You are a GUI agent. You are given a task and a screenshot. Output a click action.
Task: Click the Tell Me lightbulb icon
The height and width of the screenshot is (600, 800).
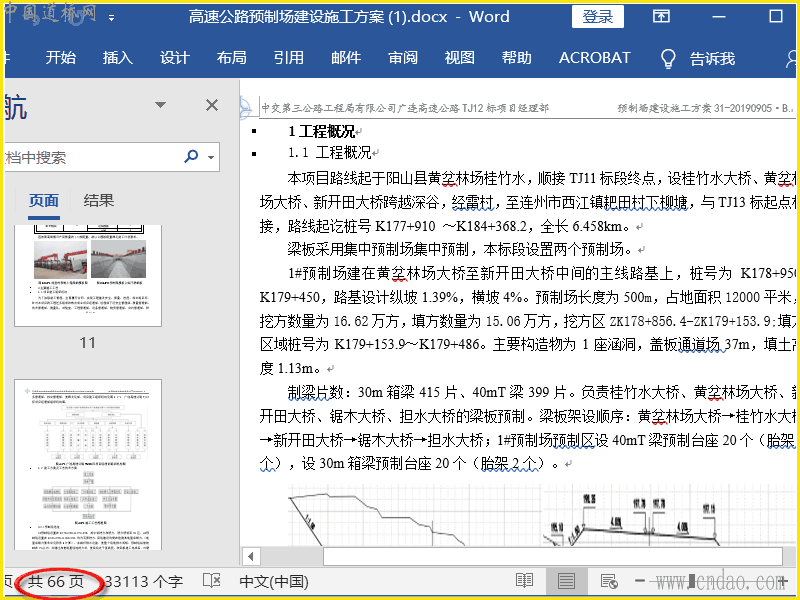(669, 58)
